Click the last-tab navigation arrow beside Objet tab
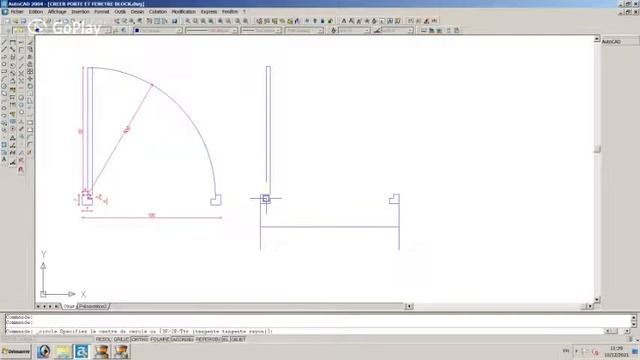This screenshot has width=640, height=360. [x=57, y=306]
